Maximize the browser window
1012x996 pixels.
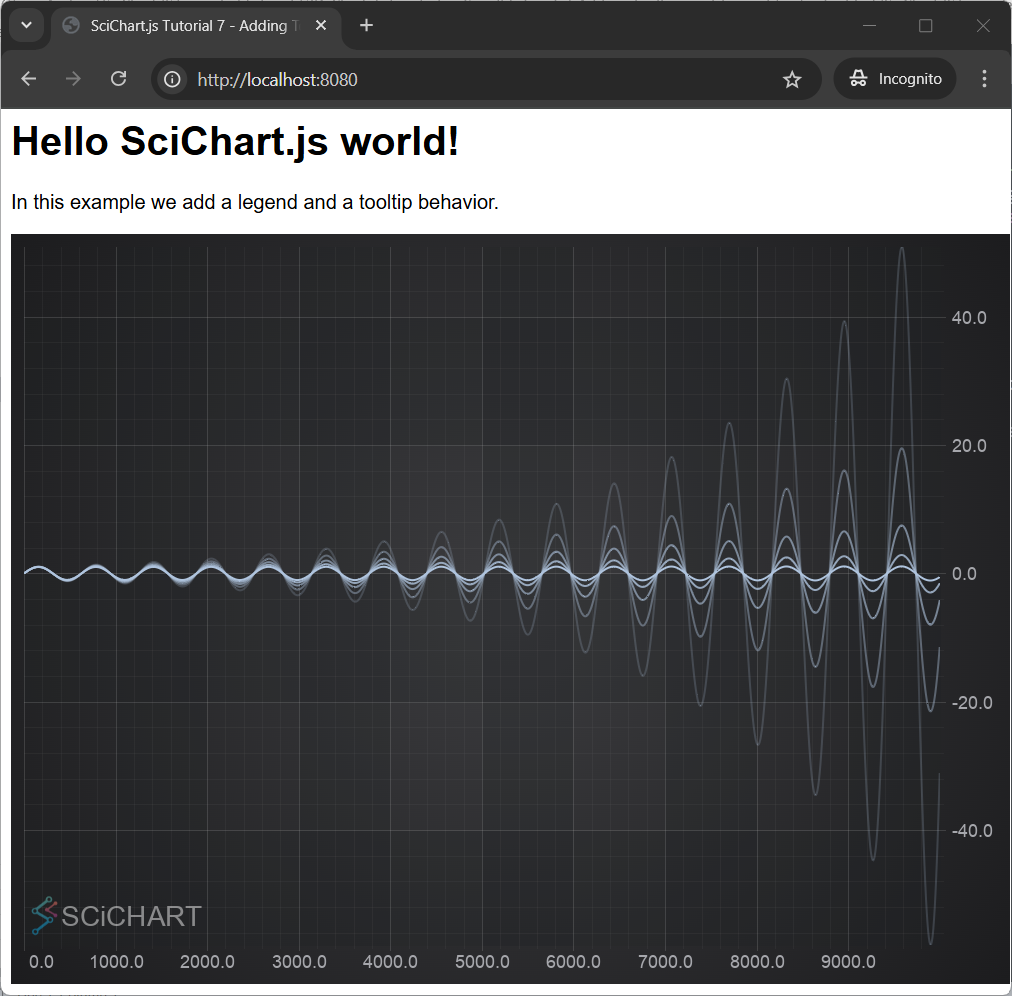[925, 26]
